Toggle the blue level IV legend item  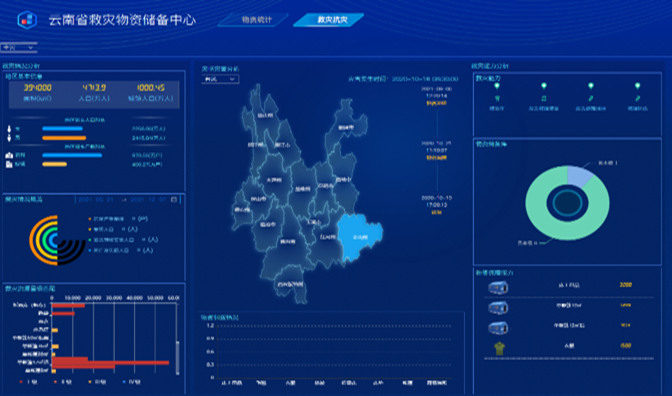[x=132, y=382]
